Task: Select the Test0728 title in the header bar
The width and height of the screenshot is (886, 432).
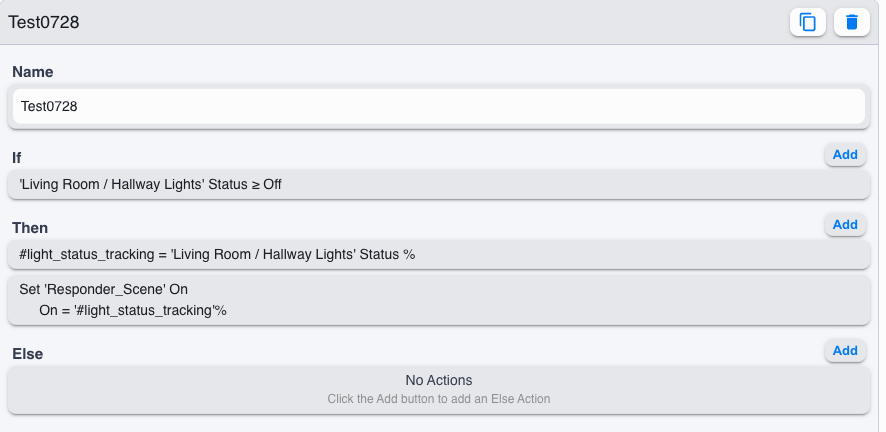Action: coord(44,23)
